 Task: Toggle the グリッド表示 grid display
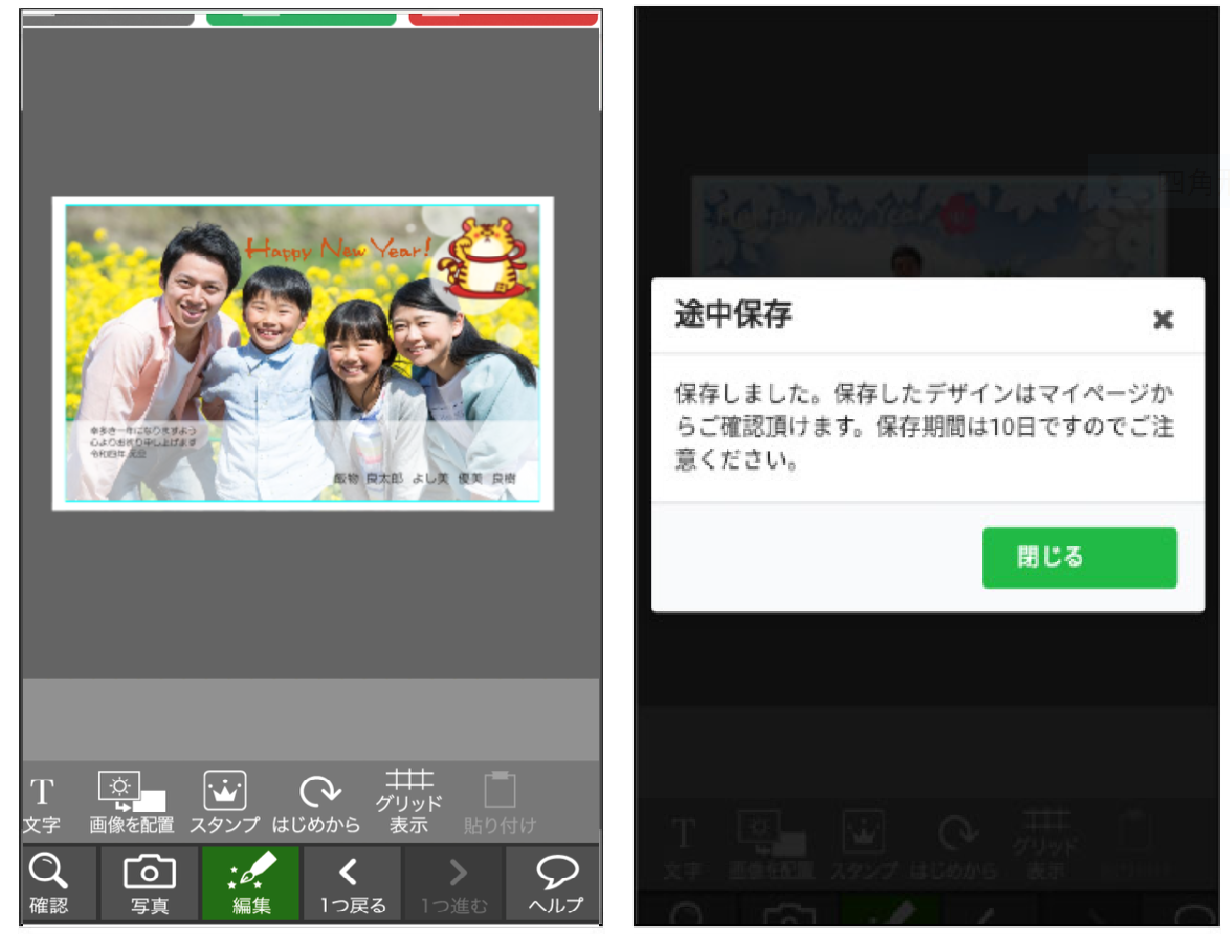pos(409,801)
